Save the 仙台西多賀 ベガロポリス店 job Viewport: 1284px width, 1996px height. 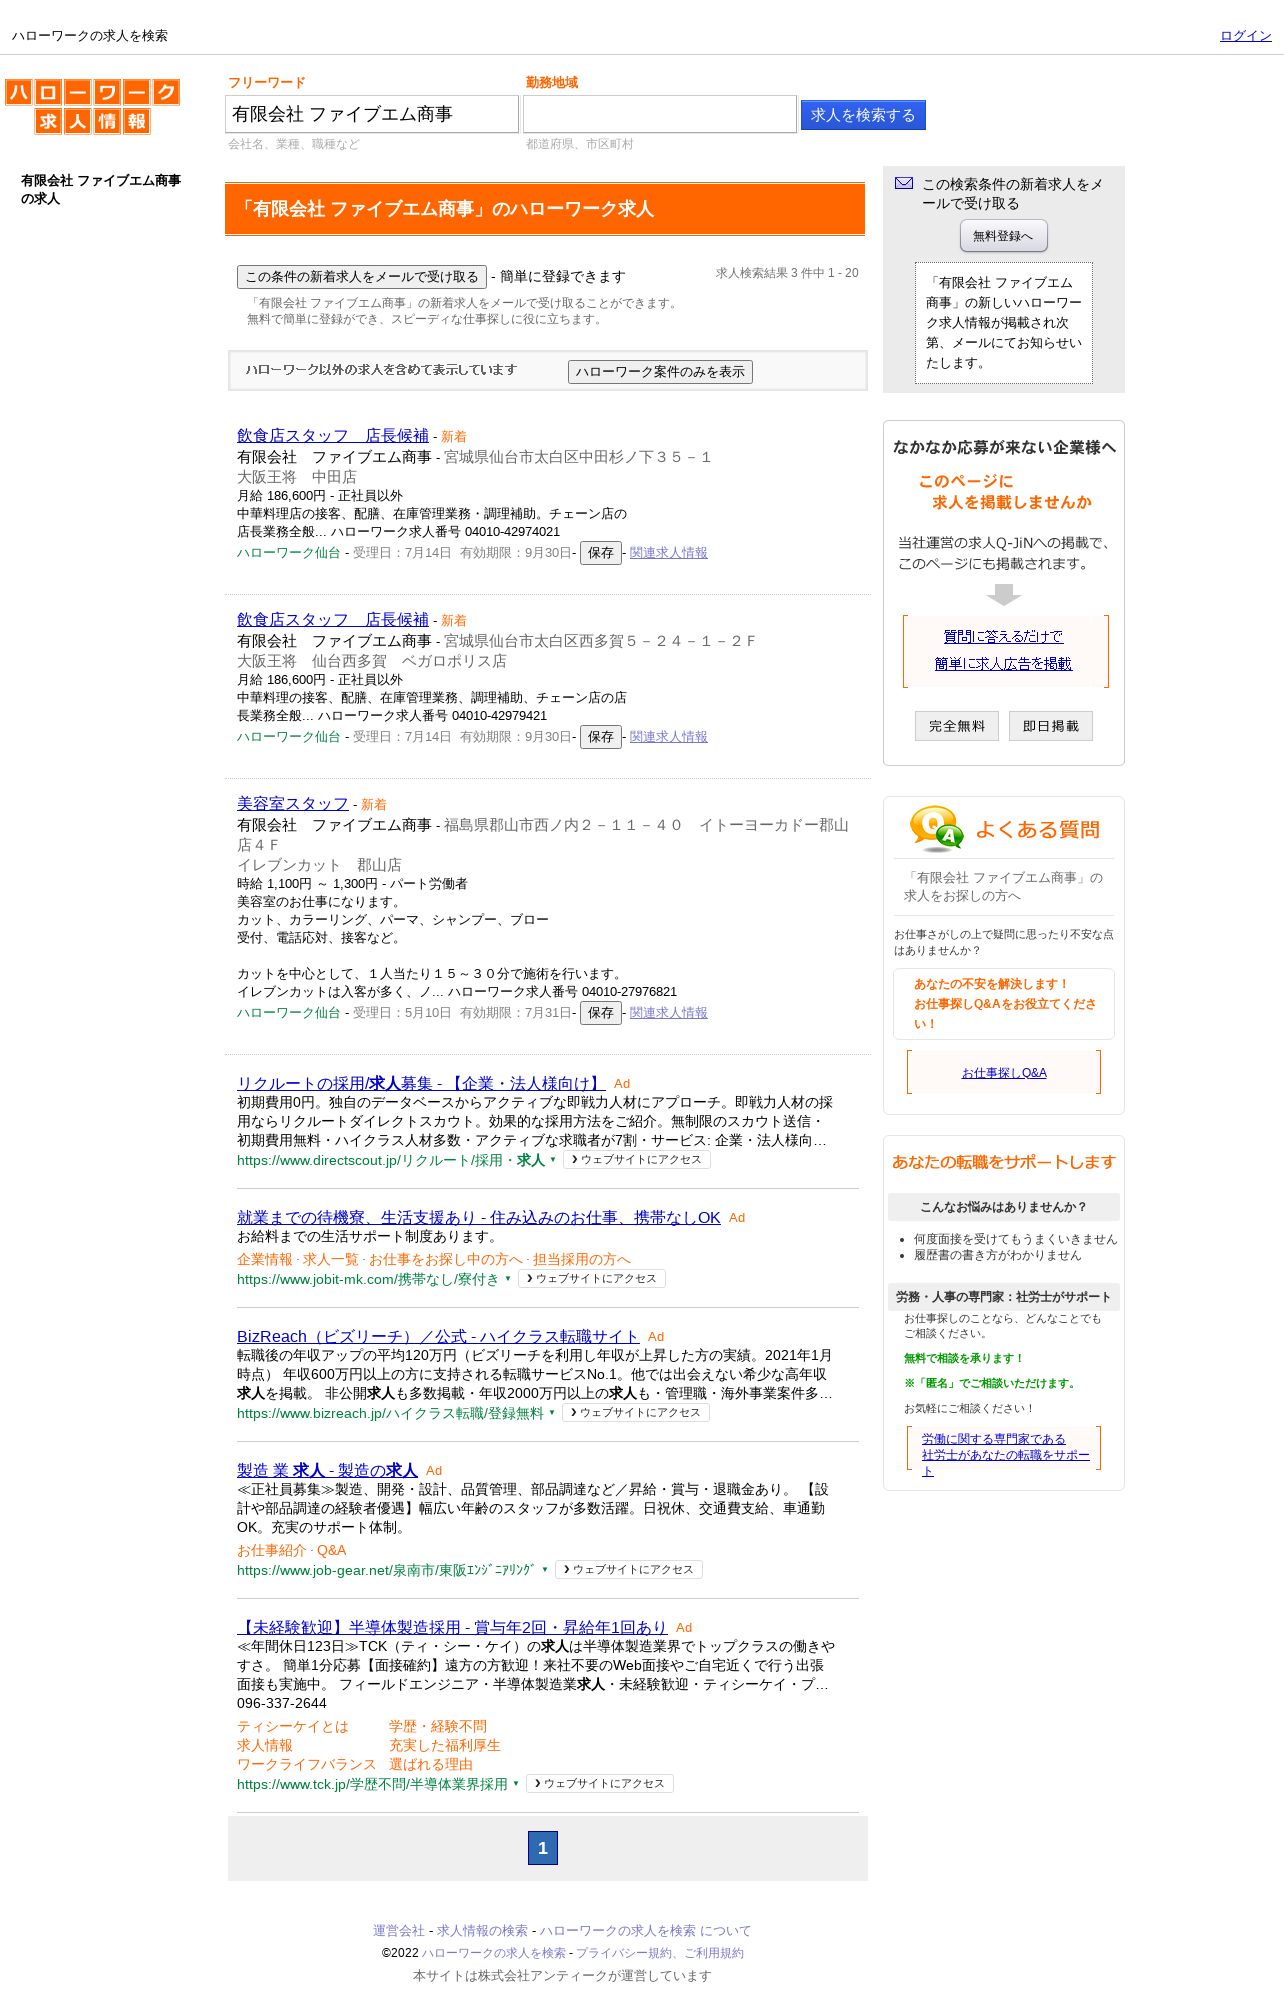(x=601, y=737)
